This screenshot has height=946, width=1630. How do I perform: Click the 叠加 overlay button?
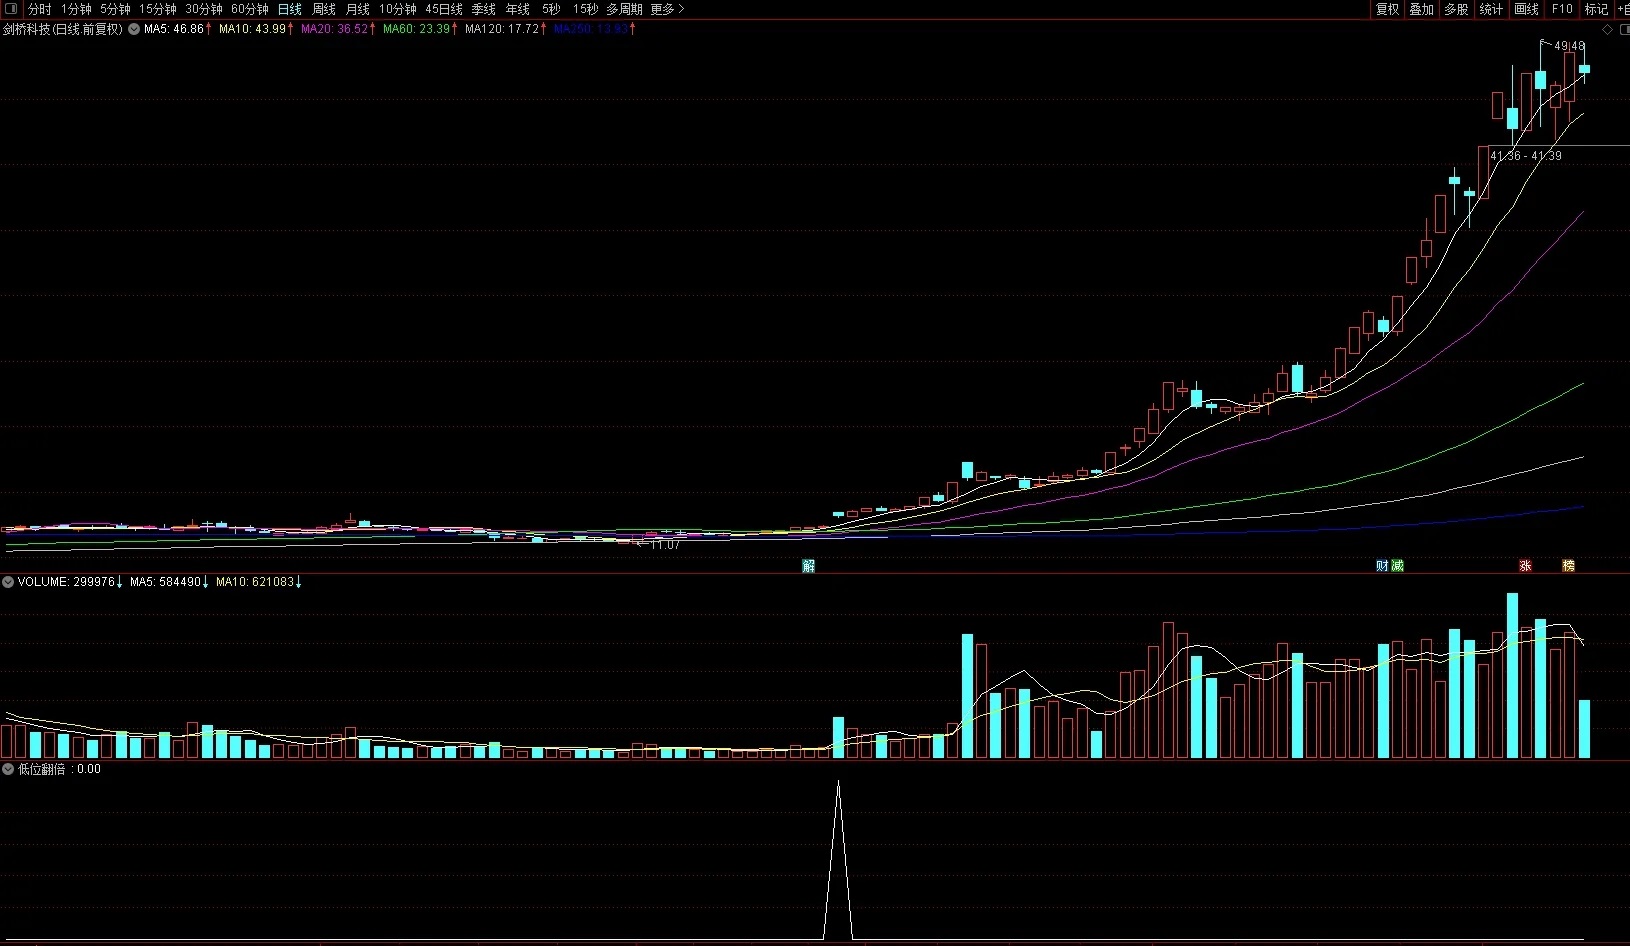(1421, 9)
